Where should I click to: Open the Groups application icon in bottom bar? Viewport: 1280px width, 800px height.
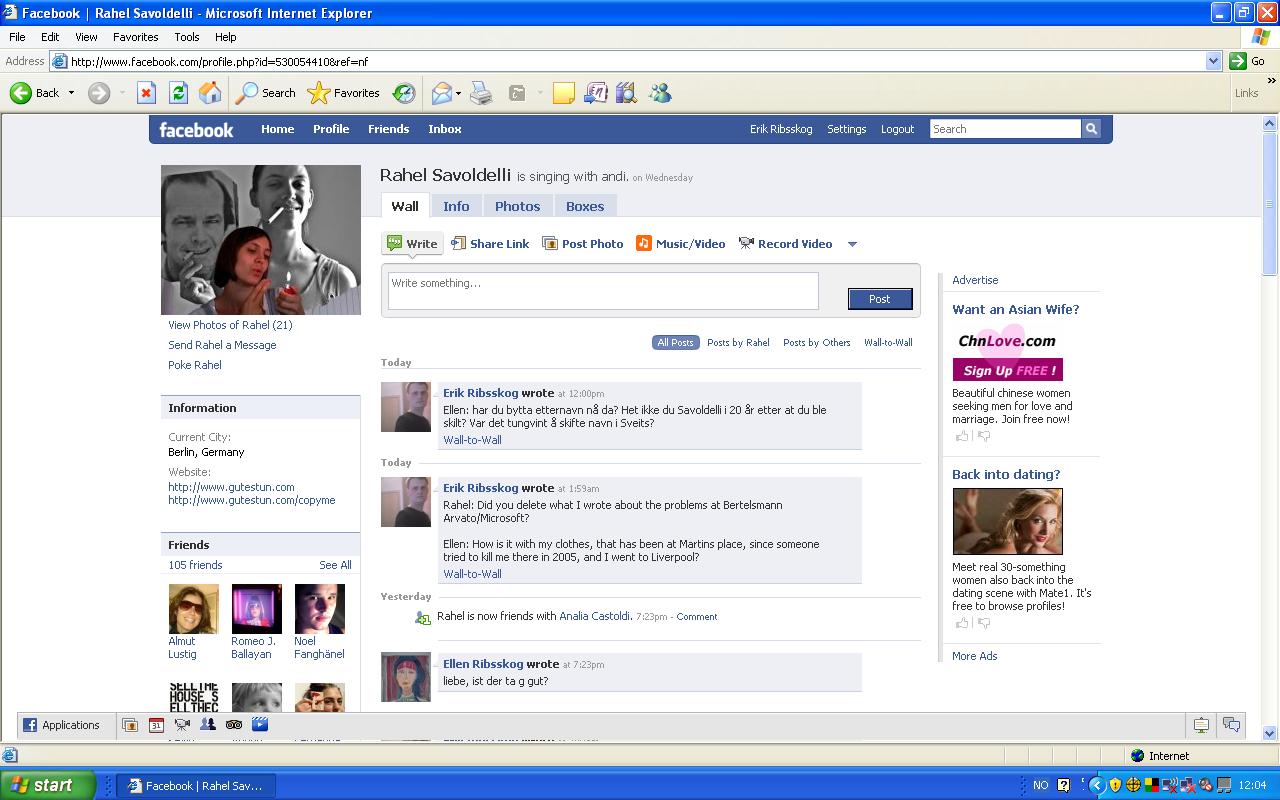208,725
